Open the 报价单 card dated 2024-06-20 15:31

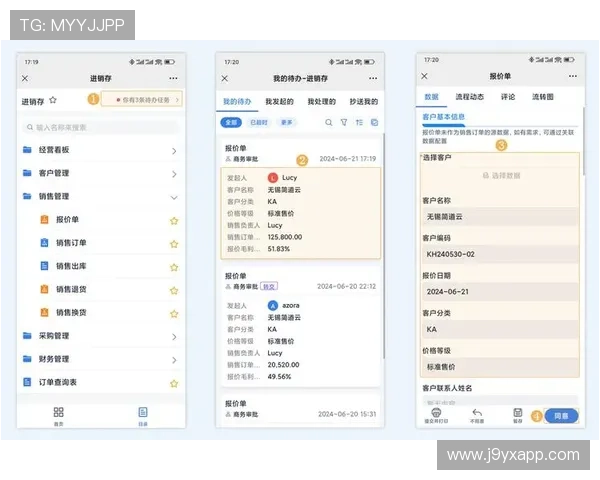(x=301, y=410)
